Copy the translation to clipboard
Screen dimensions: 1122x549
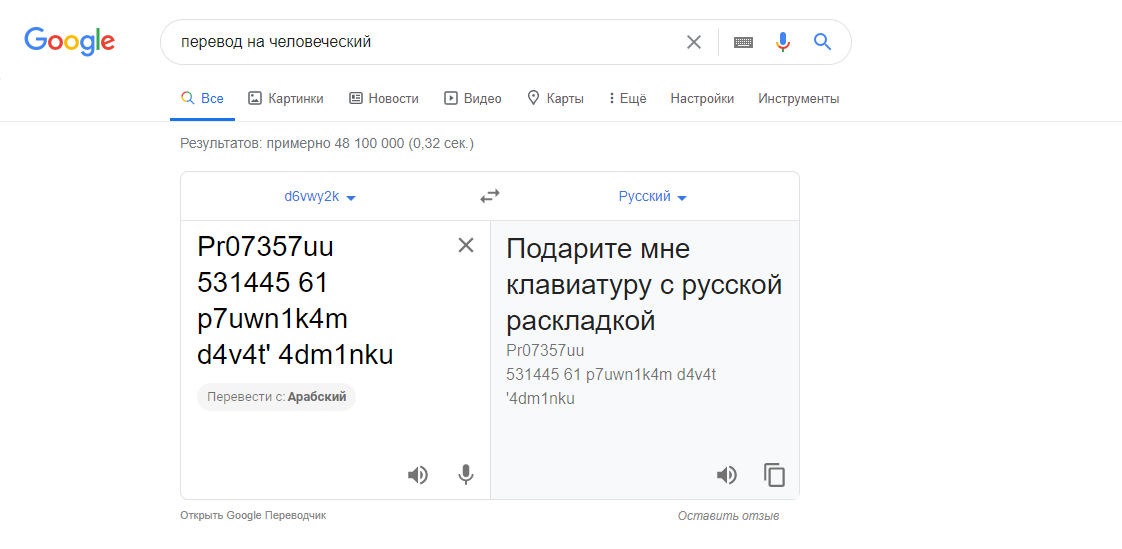[774, 475]
